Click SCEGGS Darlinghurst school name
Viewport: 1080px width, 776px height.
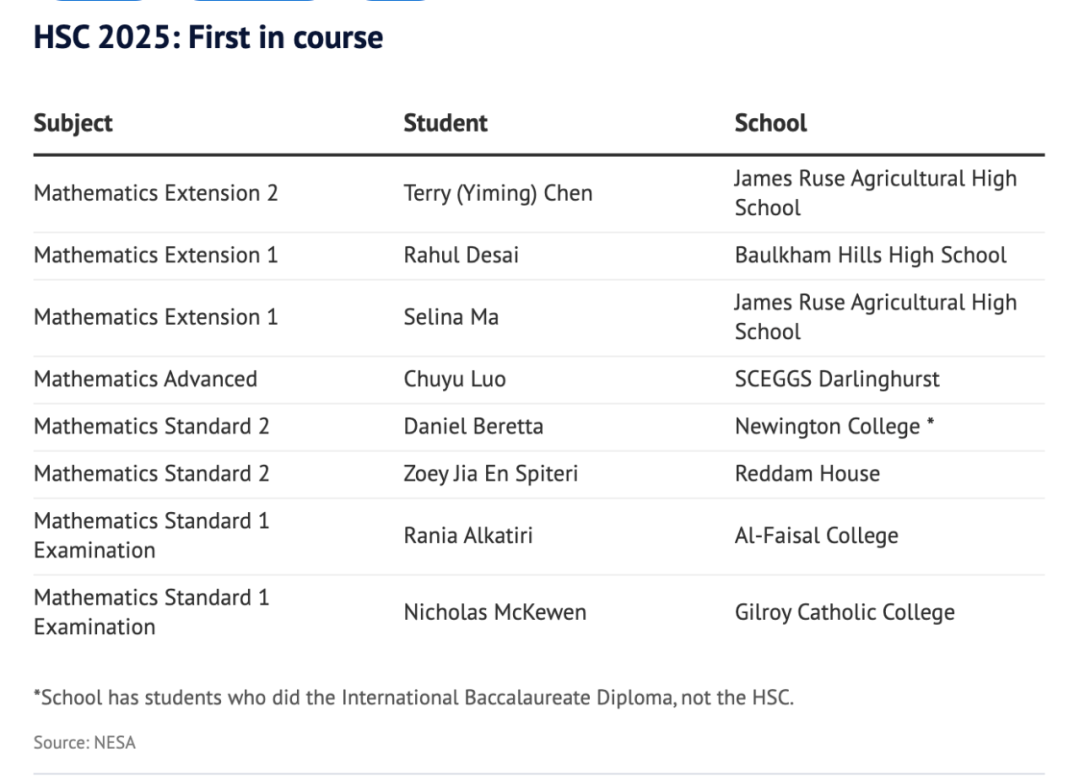click(837, 379)
